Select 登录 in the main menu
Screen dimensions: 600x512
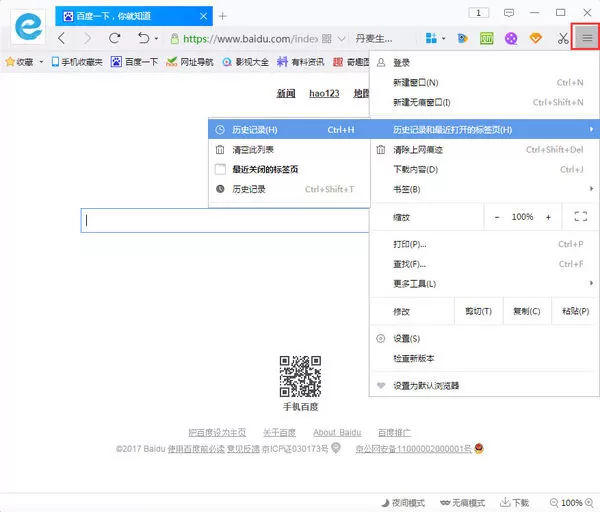[x=484, y=62]
